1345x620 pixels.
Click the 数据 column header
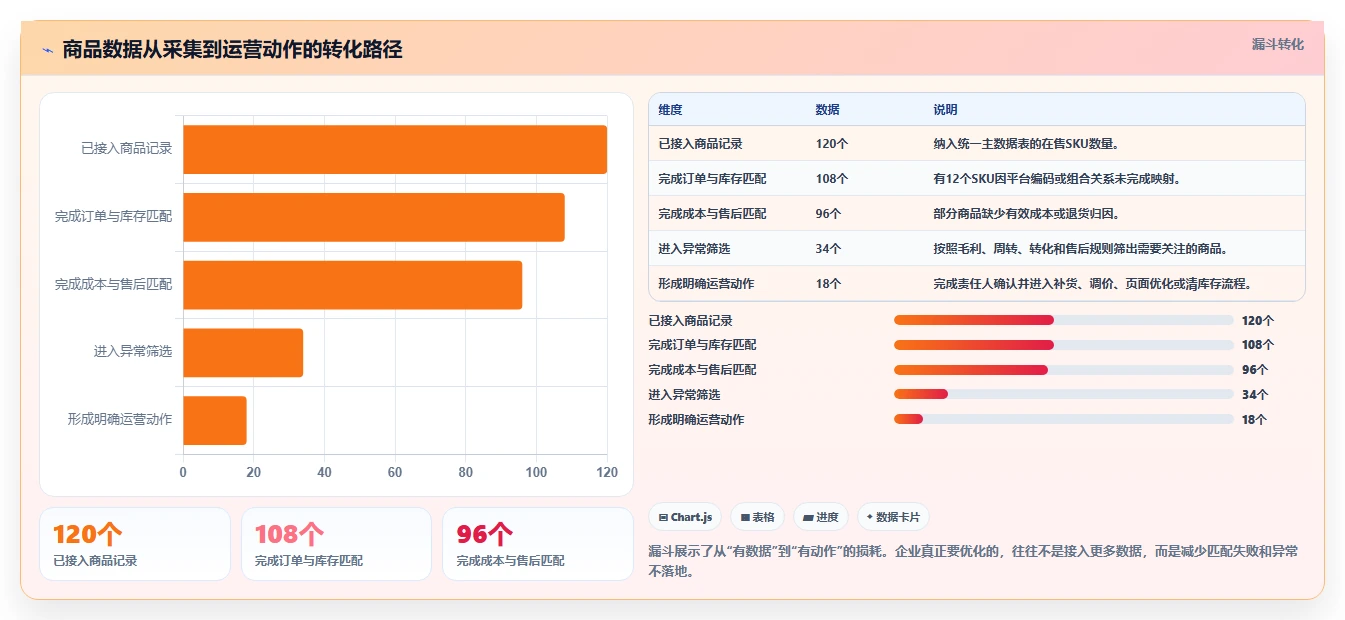tap(827, 109)
